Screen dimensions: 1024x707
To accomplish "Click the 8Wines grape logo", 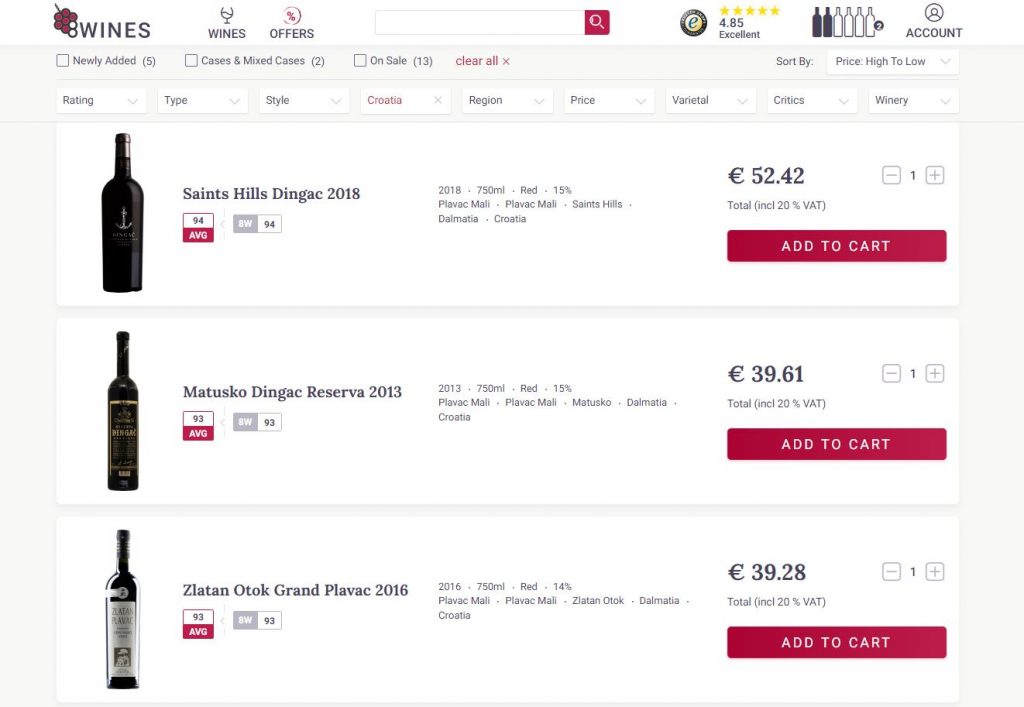I will coord(102,22).
